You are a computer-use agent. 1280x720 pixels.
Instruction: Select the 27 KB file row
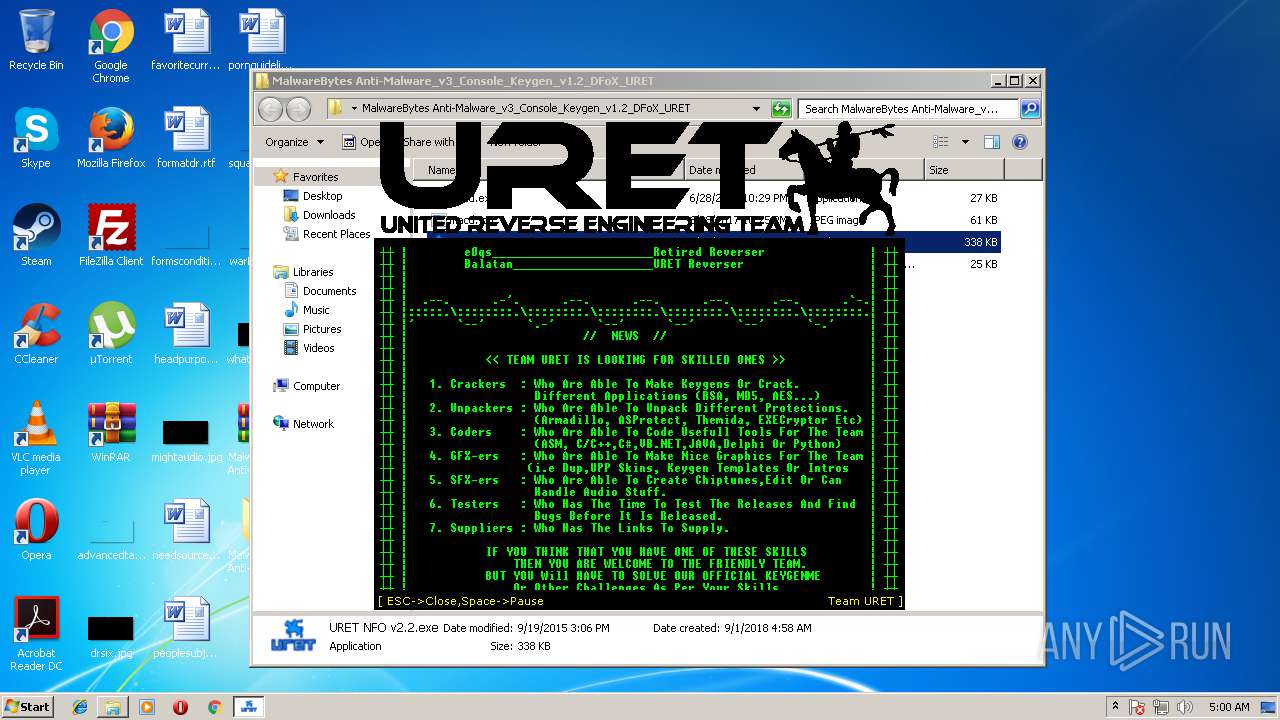(x=714, y=198)
